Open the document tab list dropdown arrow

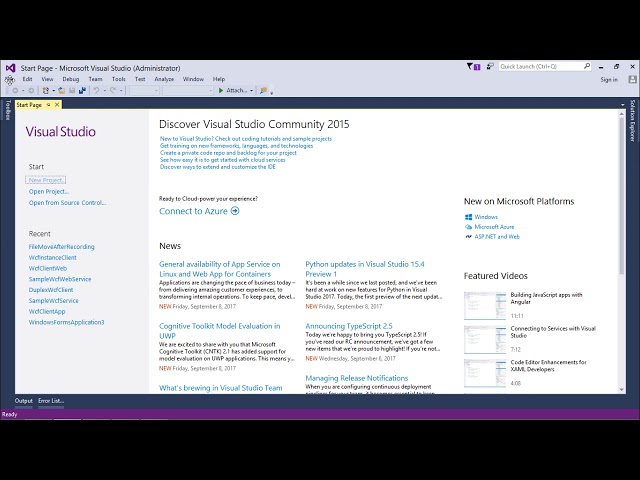pyautogui.click(x=622, y=105)
